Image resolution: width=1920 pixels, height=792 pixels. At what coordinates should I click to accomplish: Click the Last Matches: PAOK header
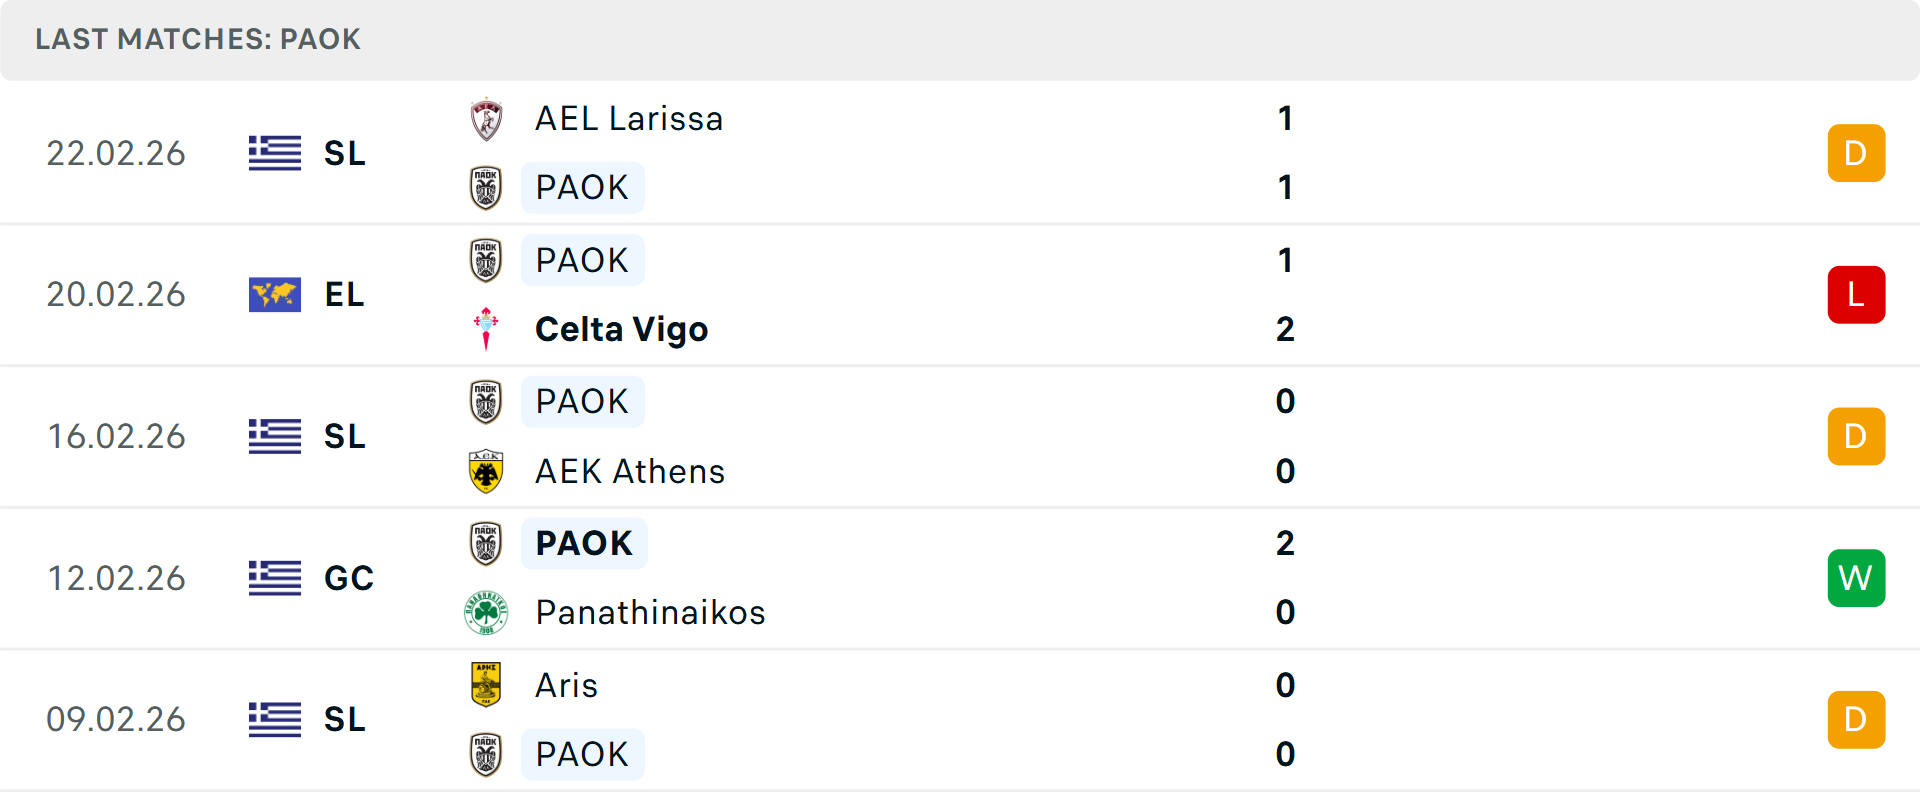point(198,39)
